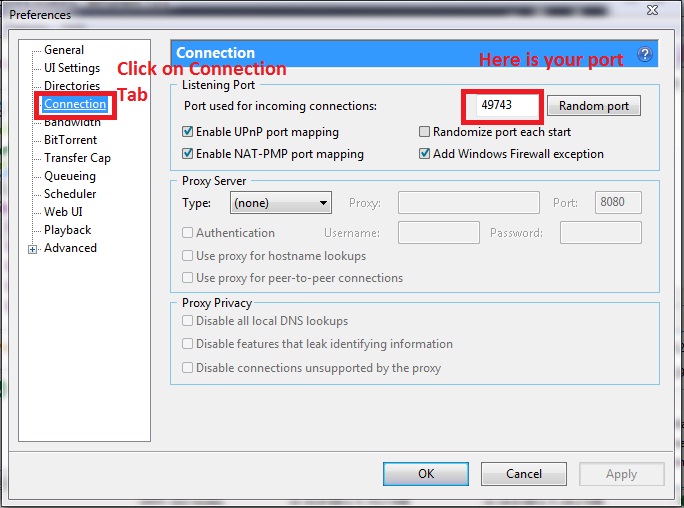Screen dimensions: 684x508
Task: Select Queueing in the tree
Action: point(70,176)
